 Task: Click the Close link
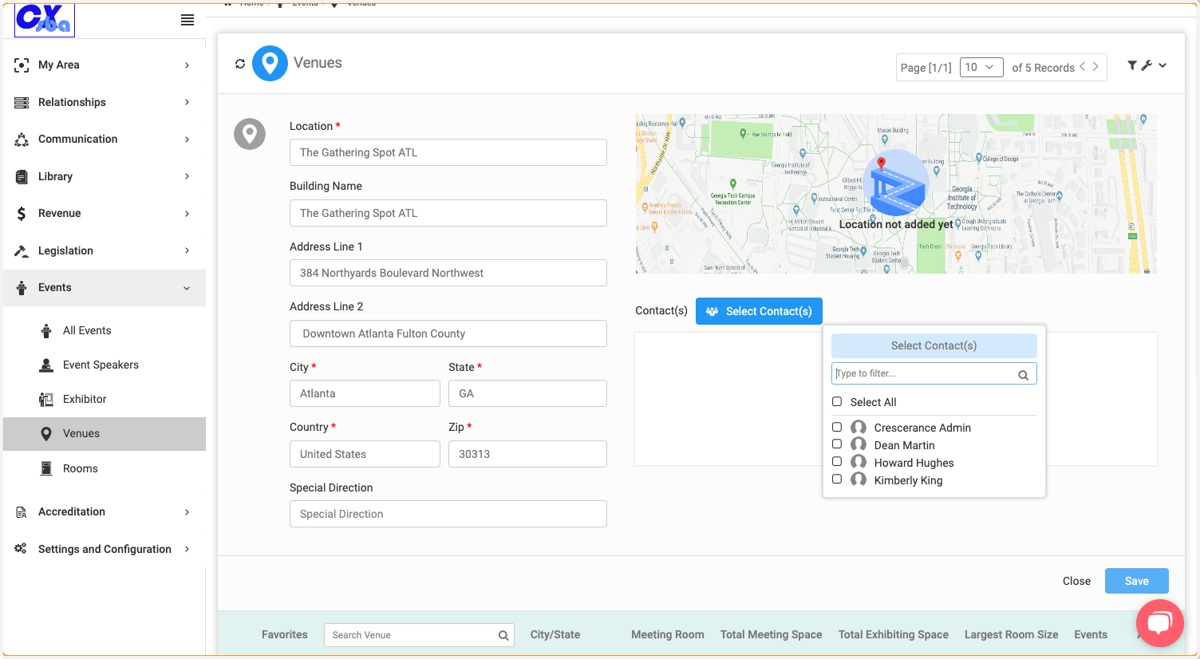point(1077,581)
